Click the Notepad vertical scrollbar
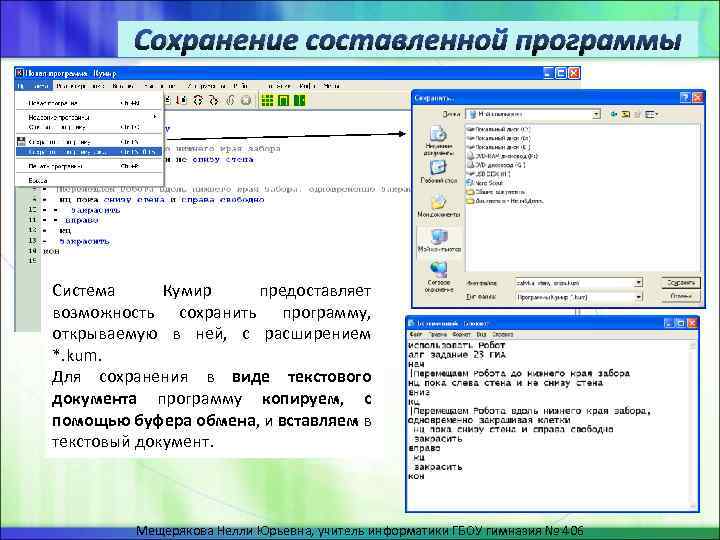 pos(692,424)
